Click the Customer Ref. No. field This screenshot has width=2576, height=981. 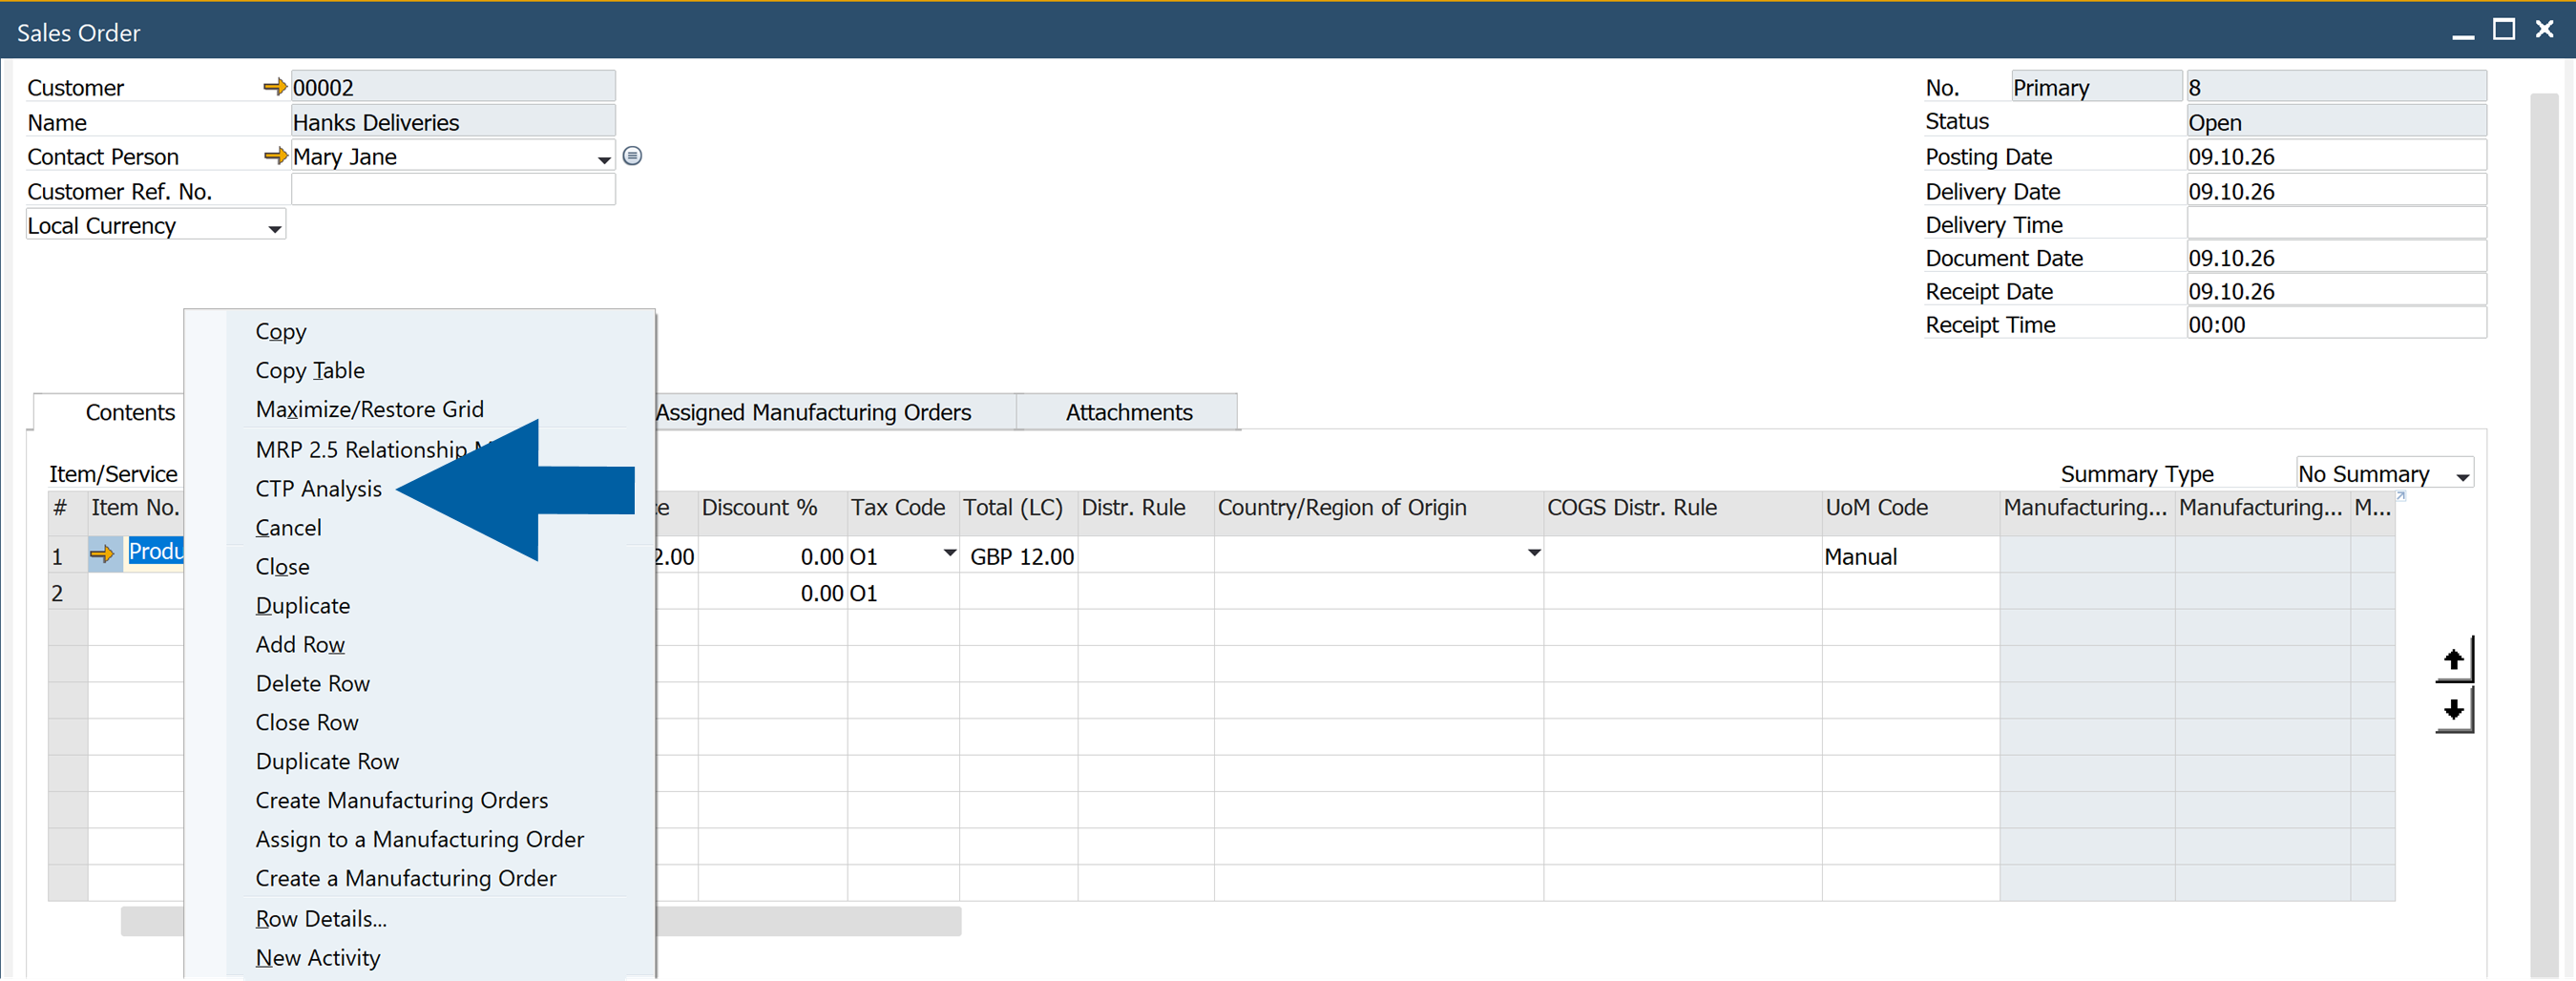point(453,191)
